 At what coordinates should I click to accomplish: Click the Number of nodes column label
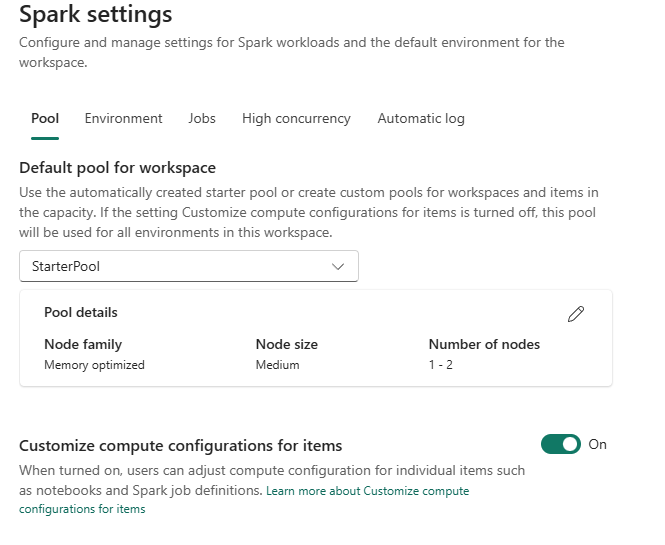point(484,344)
